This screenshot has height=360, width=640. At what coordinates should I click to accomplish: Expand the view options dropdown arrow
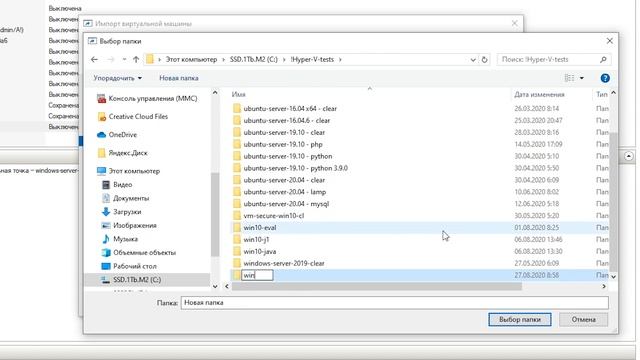tap(582, 78)
